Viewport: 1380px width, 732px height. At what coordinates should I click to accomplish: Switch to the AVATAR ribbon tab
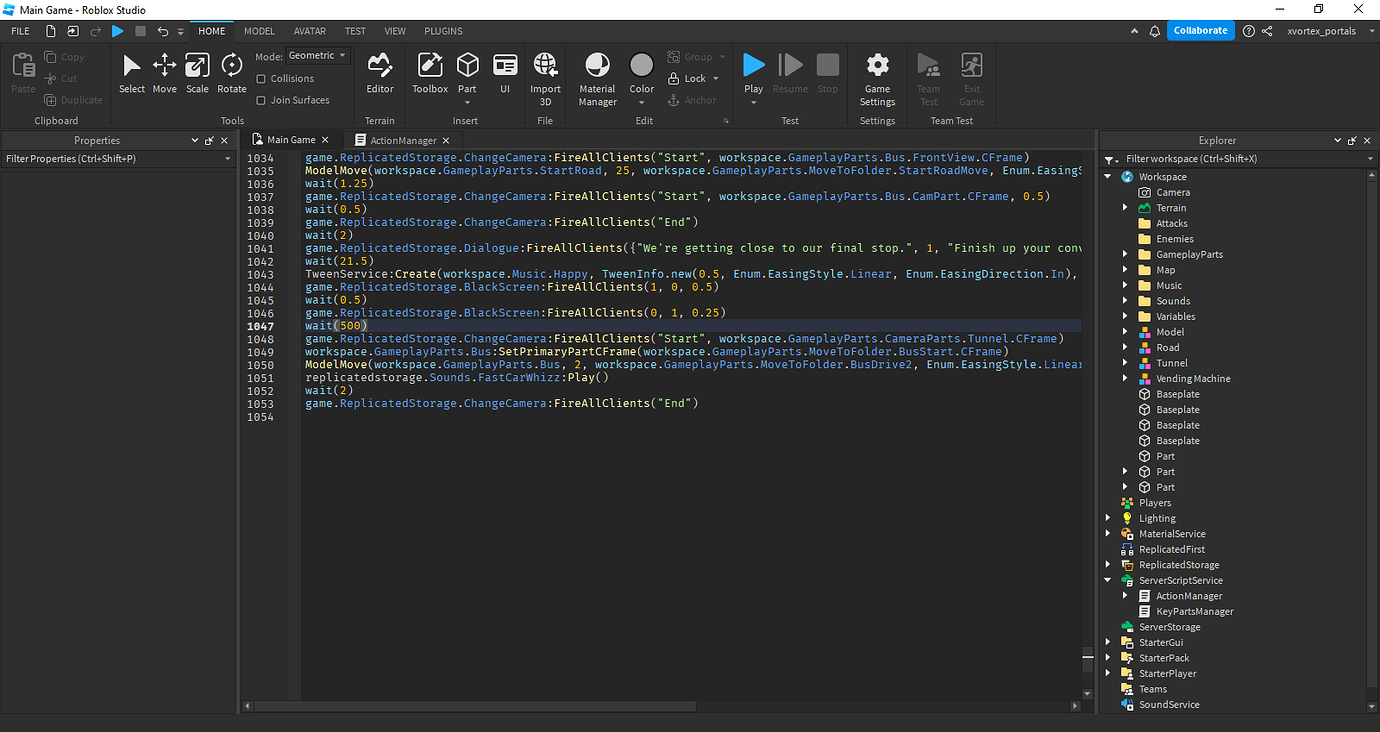tap(310, 31)
